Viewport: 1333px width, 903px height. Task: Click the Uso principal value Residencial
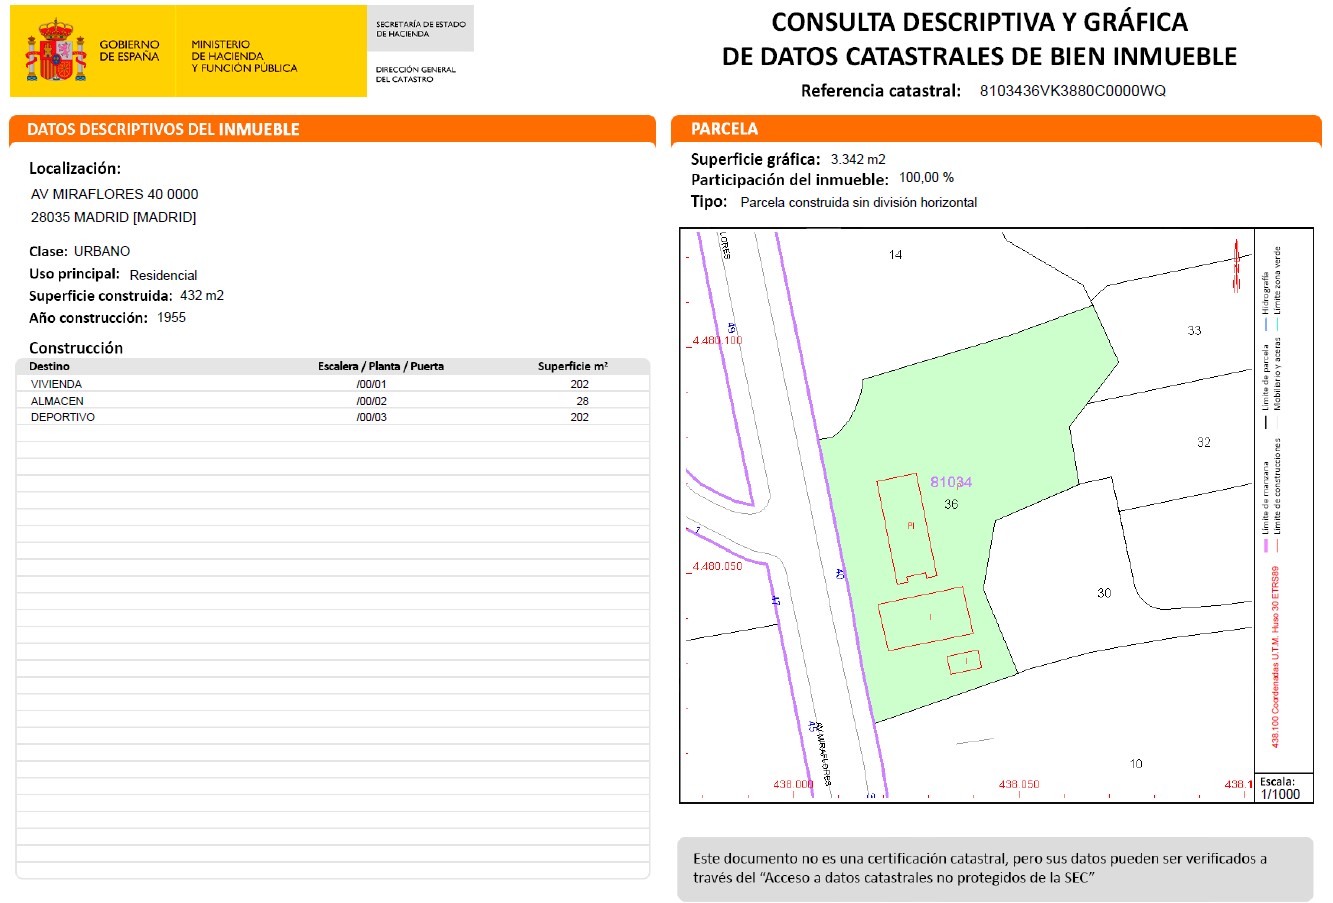pos(163,275)
